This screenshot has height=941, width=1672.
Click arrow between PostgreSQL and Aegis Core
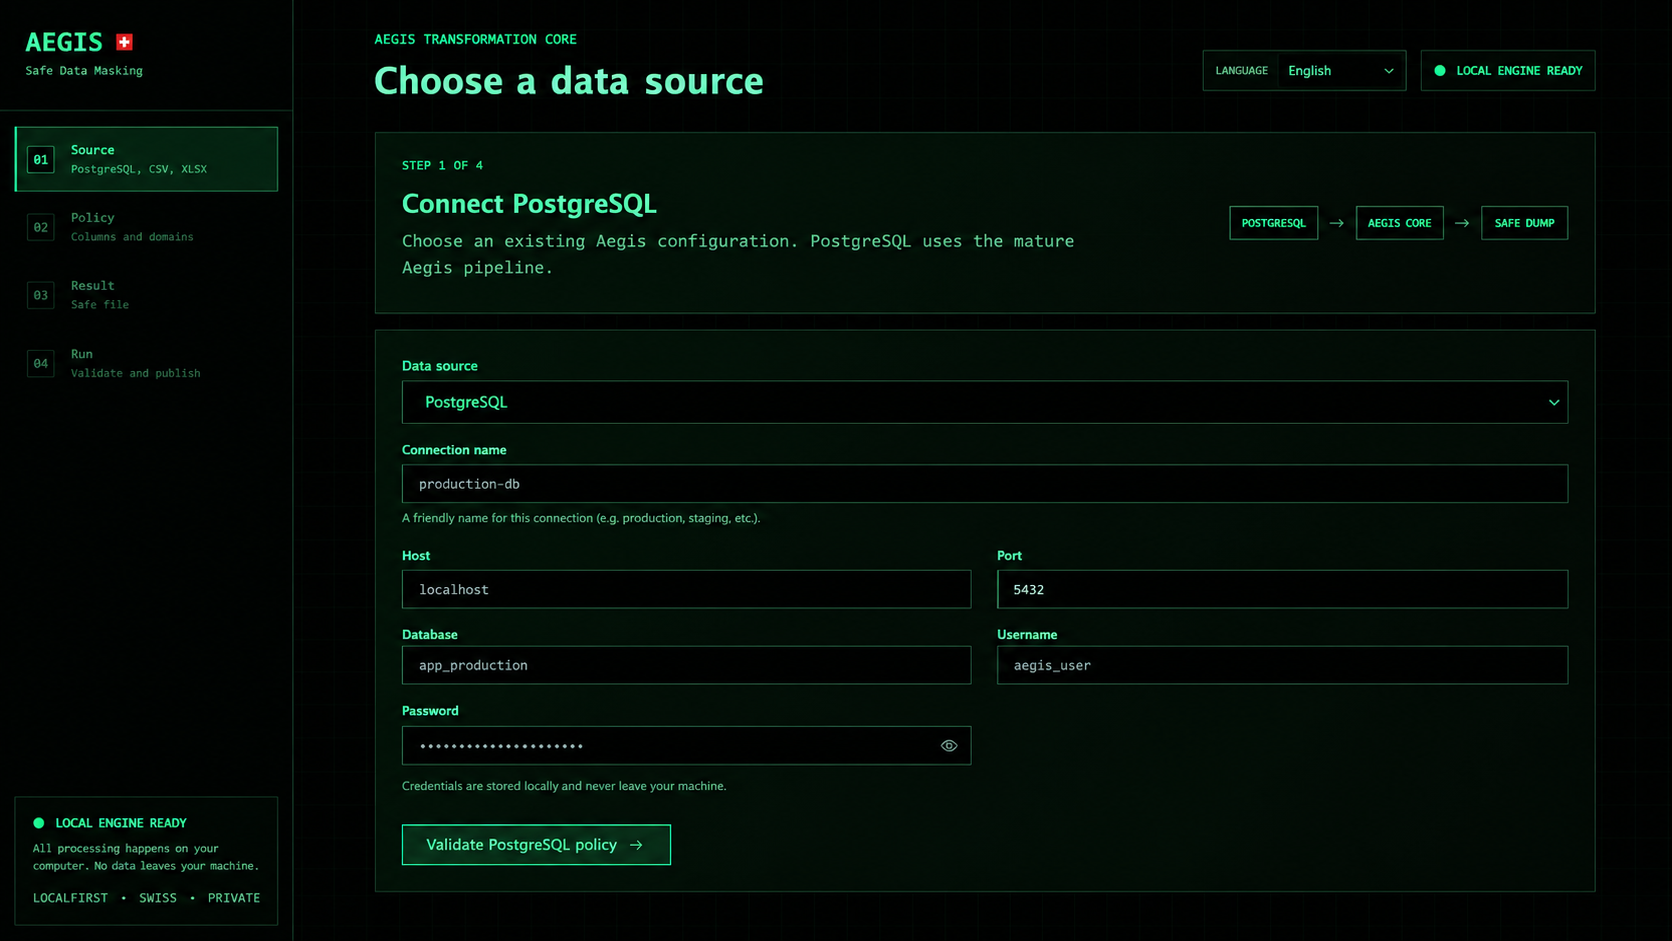[x=1337, y=223]
